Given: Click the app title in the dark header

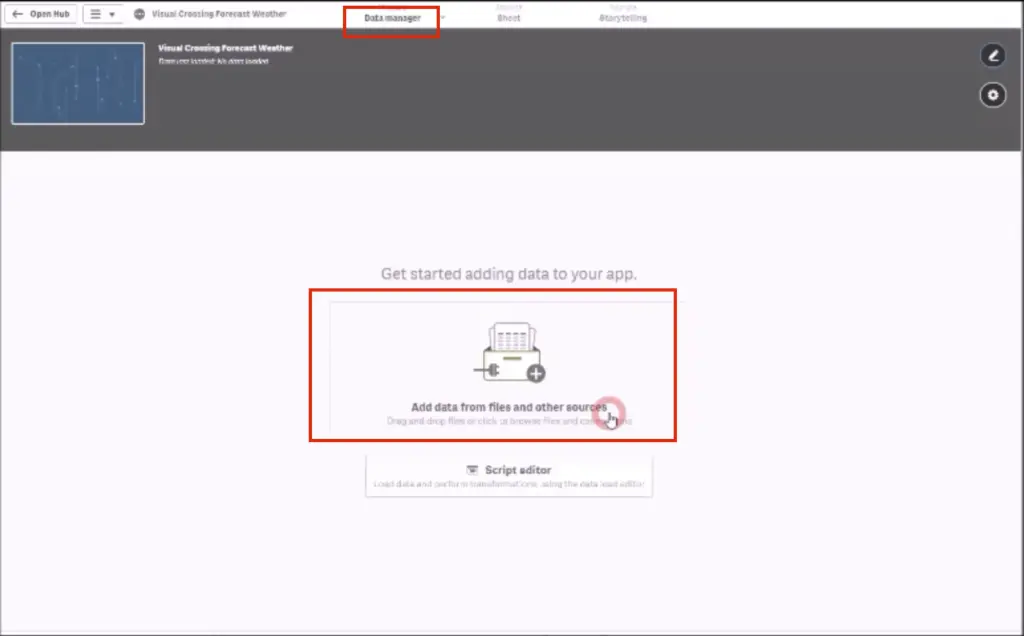Looking at the screenshot, I should pos(225,48).
